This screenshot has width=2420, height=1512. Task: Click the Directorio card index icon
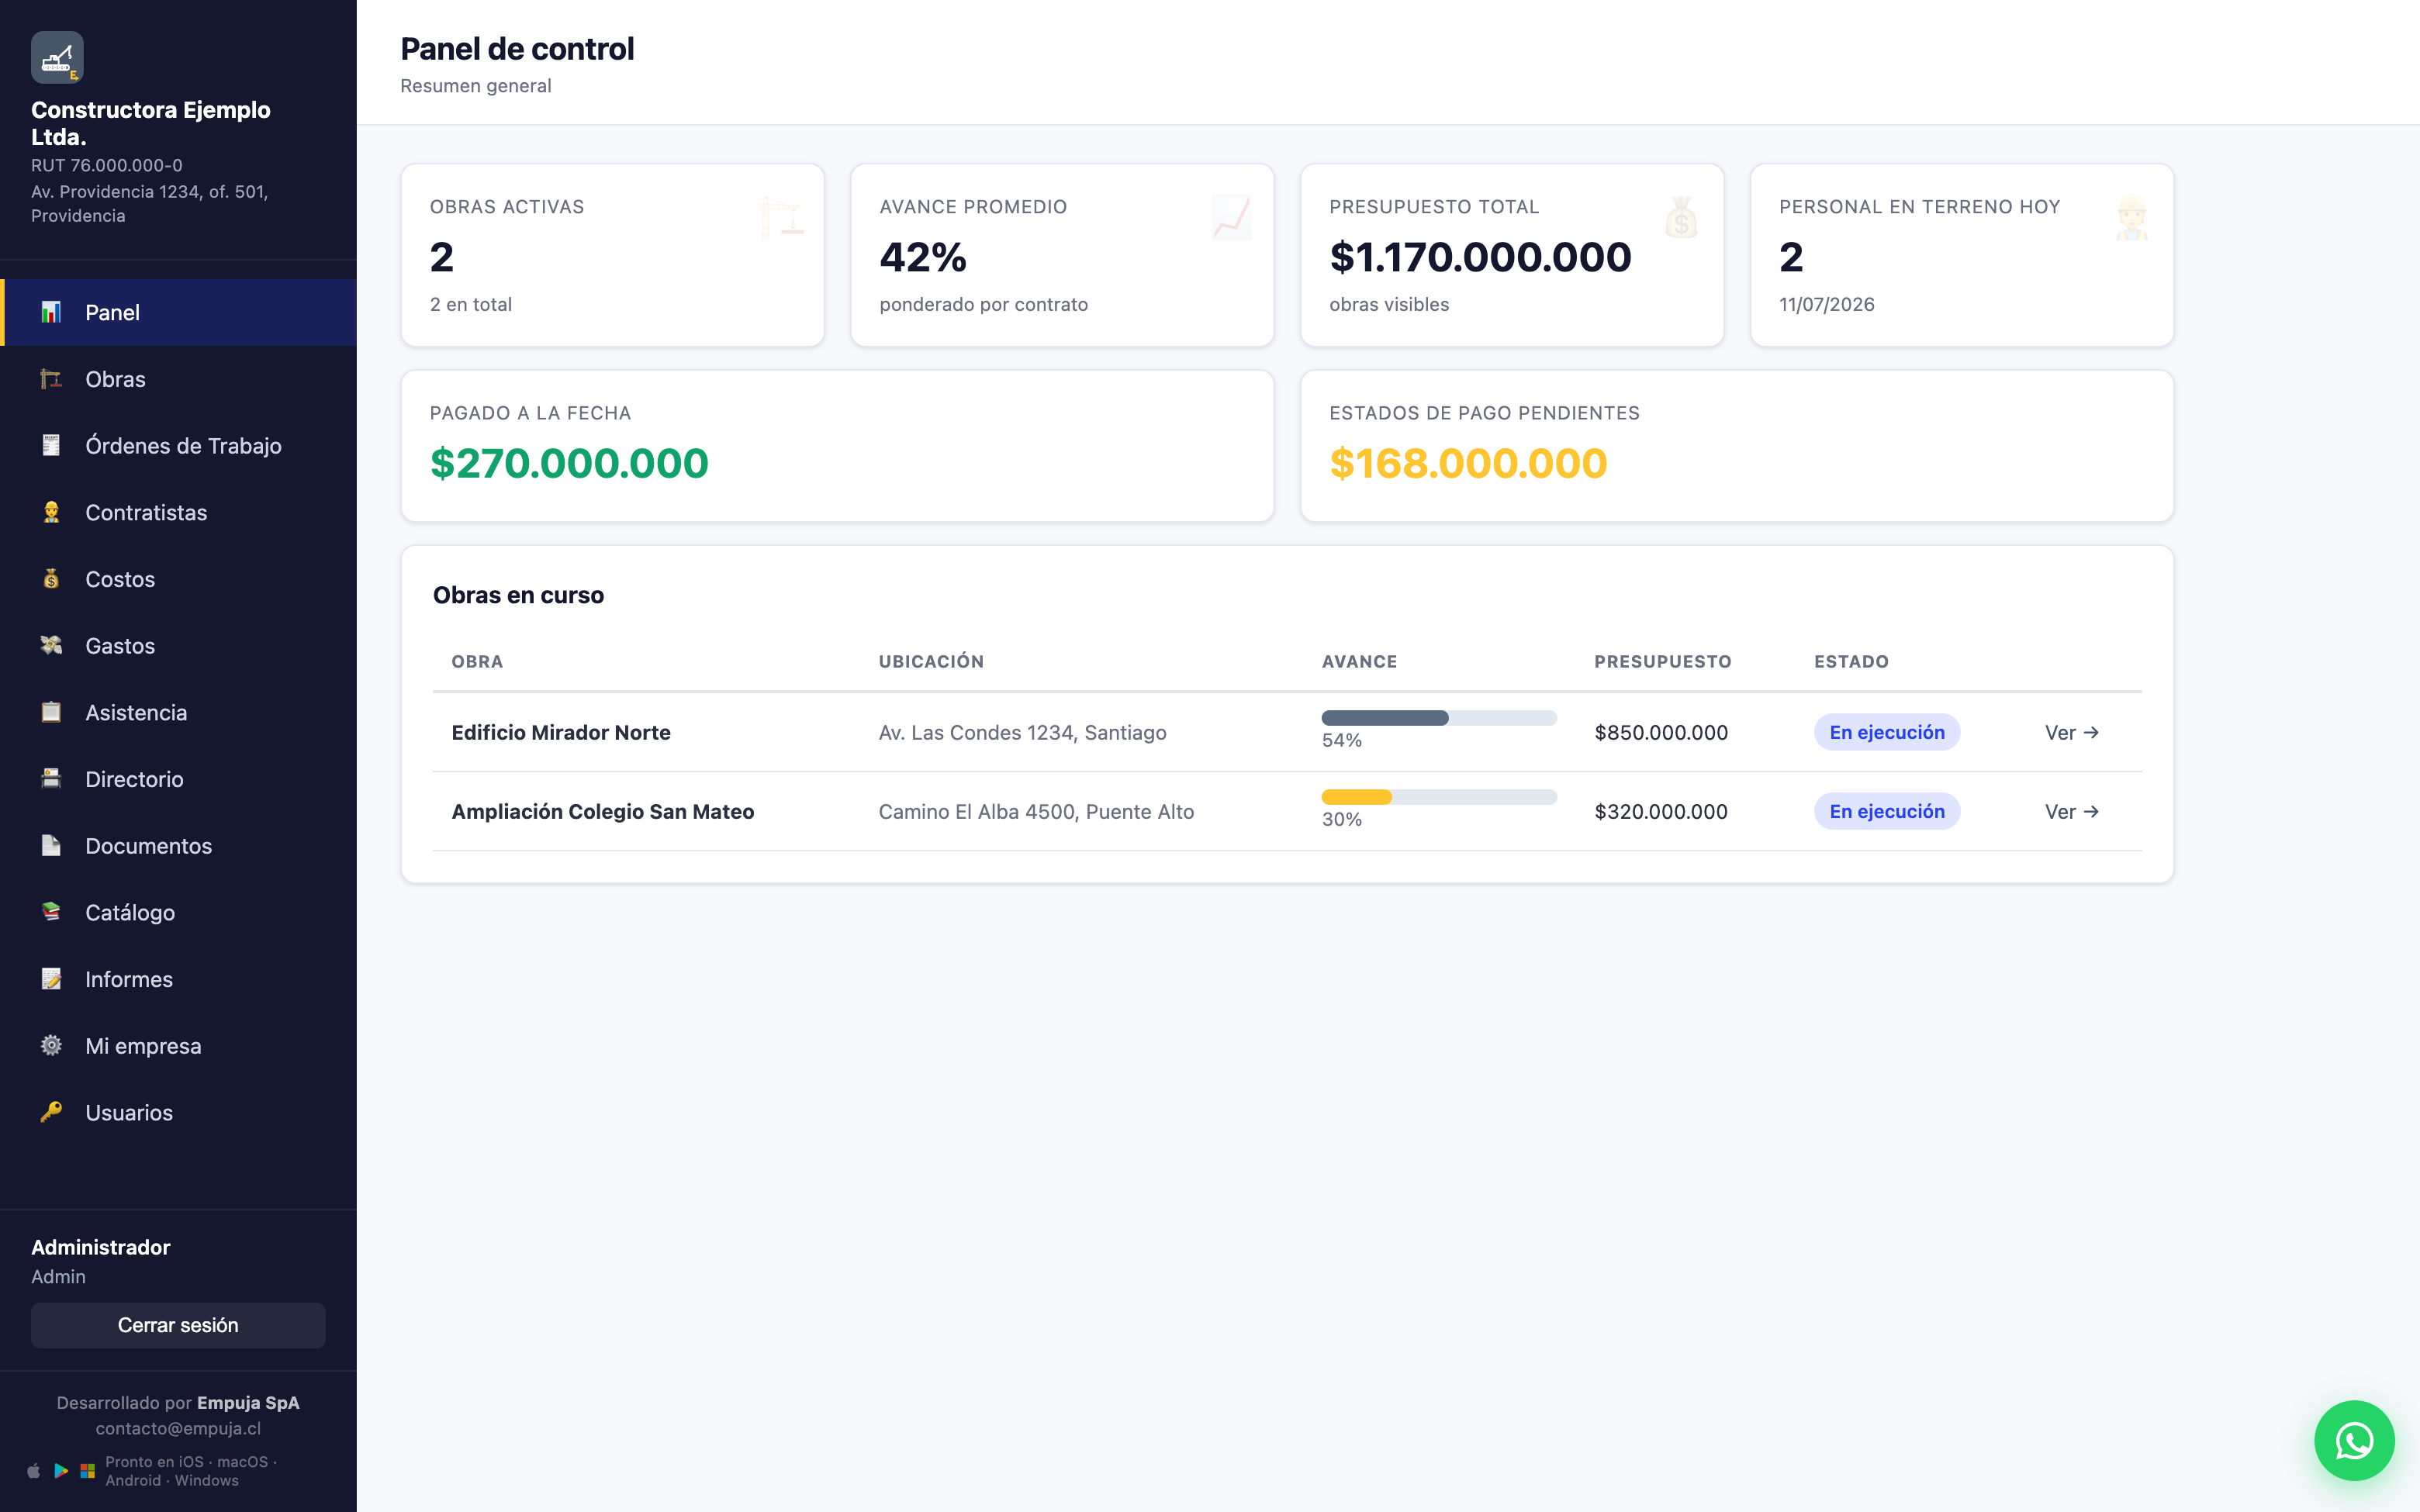[51, 779]
